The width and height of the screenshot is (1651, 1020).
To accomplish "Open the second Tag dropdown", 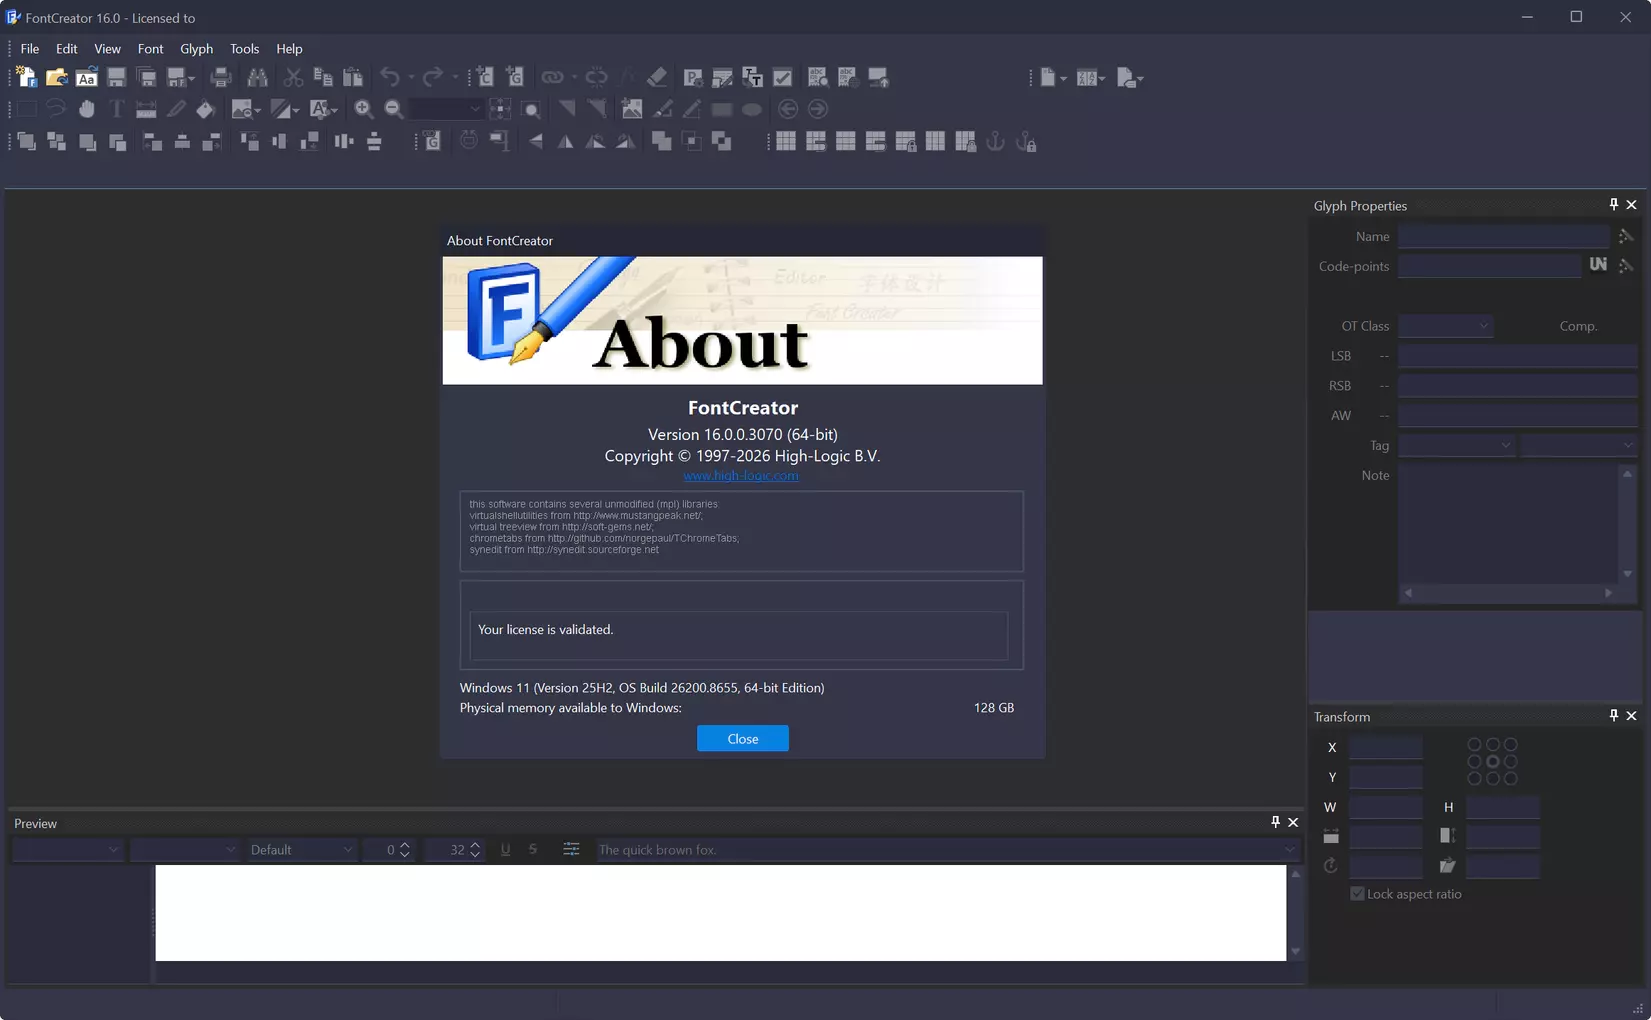I will tap(1578, 445).
